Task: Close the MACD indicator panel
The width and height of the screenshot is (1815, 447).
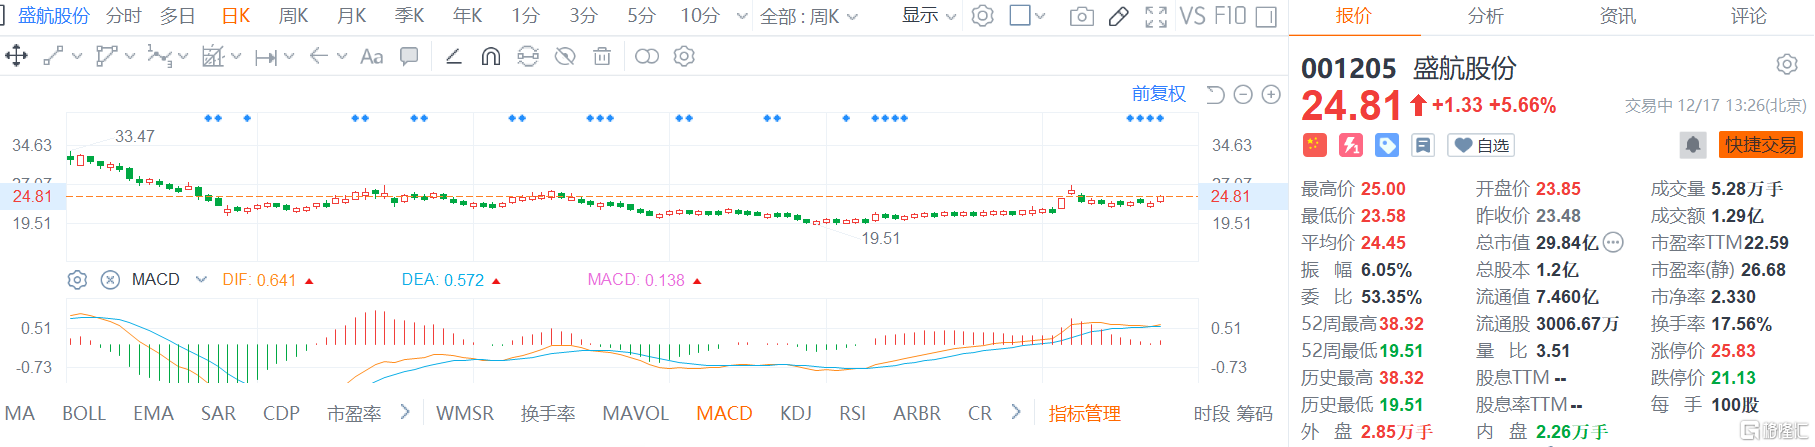Action: 111,280
